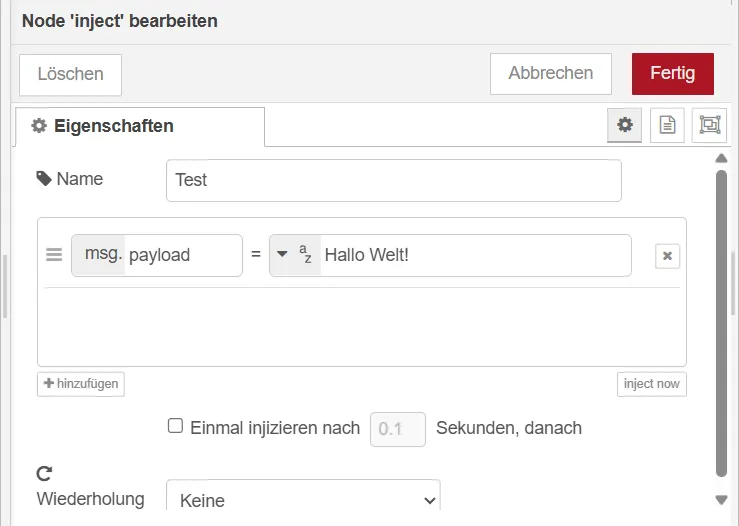Click the inject now button
Image resolution: width=739 pixels, height=526 pixels.
(x=651, y=384)
